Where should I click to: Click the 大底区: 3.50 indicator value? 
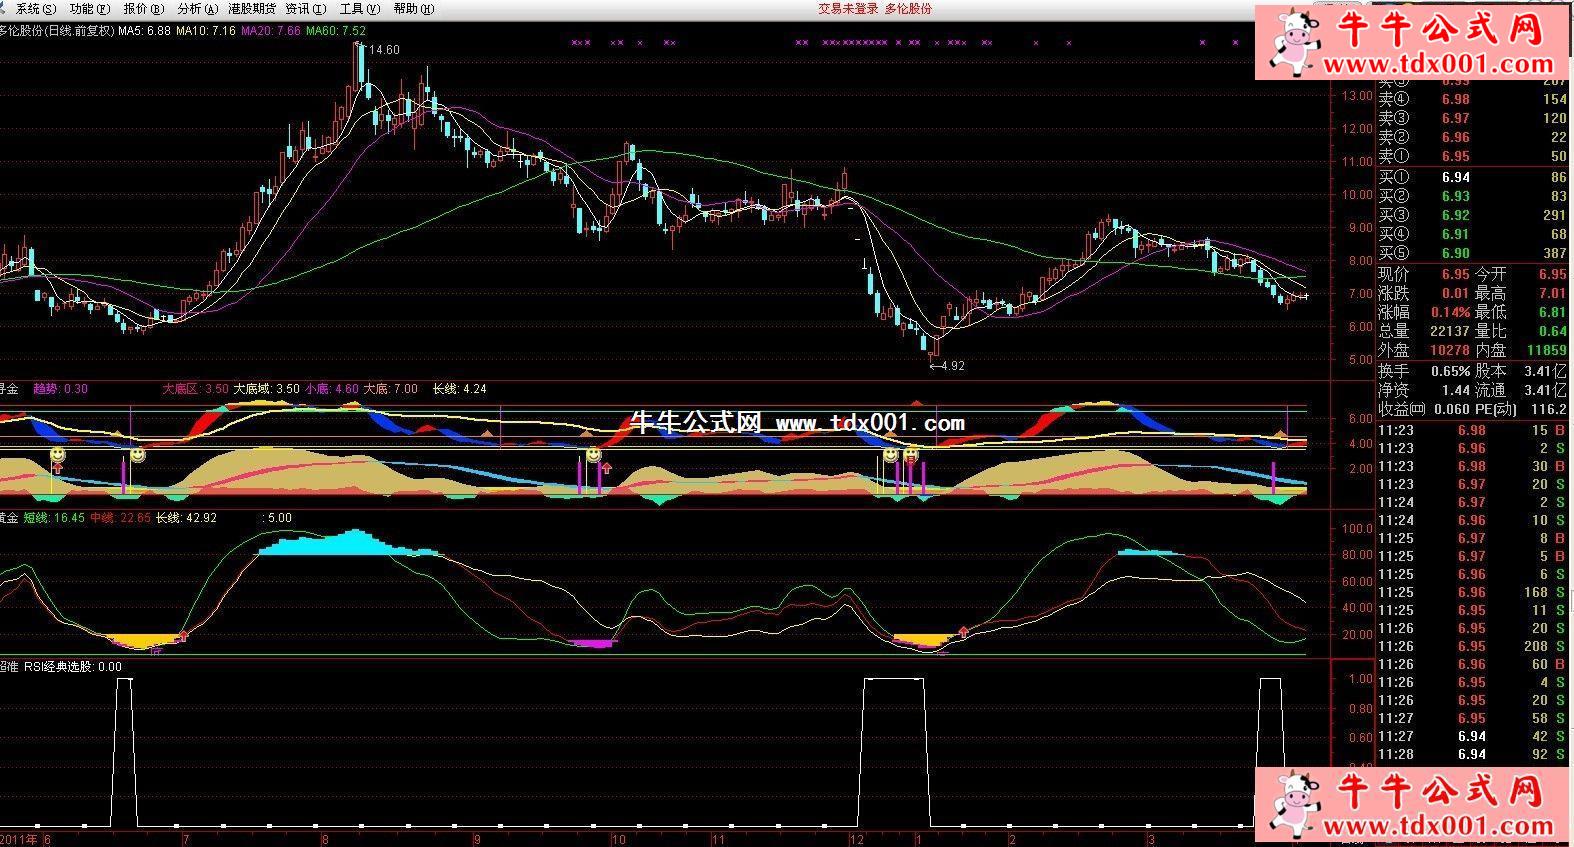196,389
